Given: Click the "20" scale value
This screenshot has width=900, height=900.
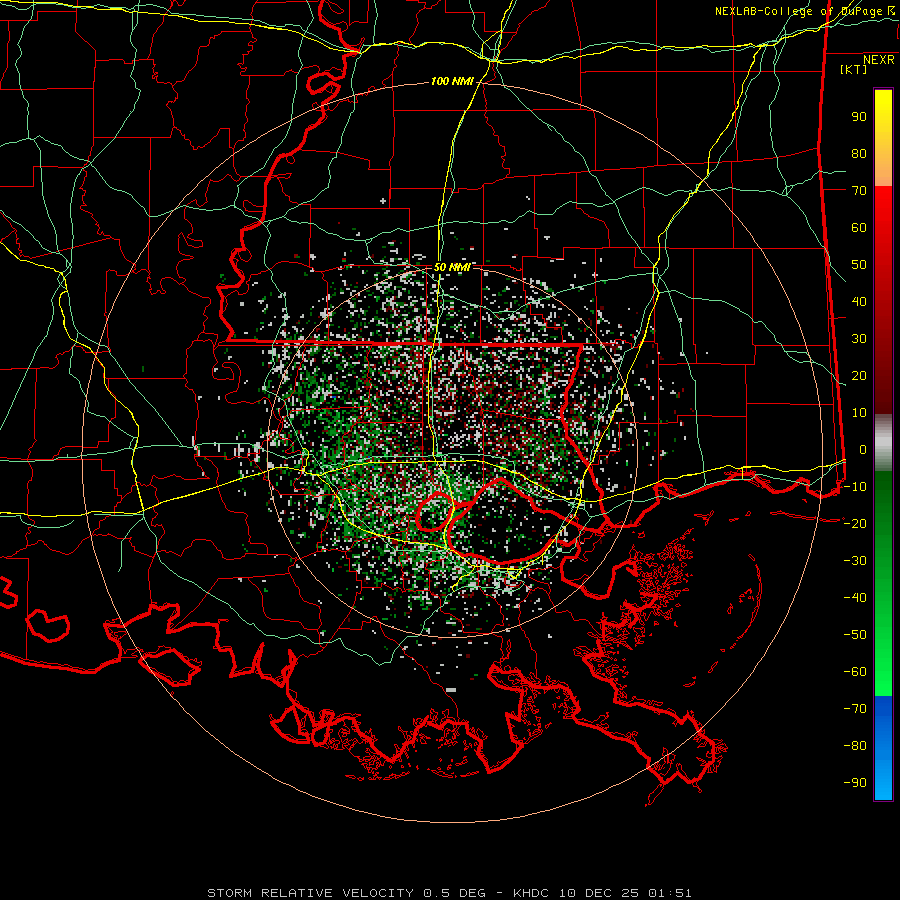Looking at the screenshot, I should tap(859, 375).
